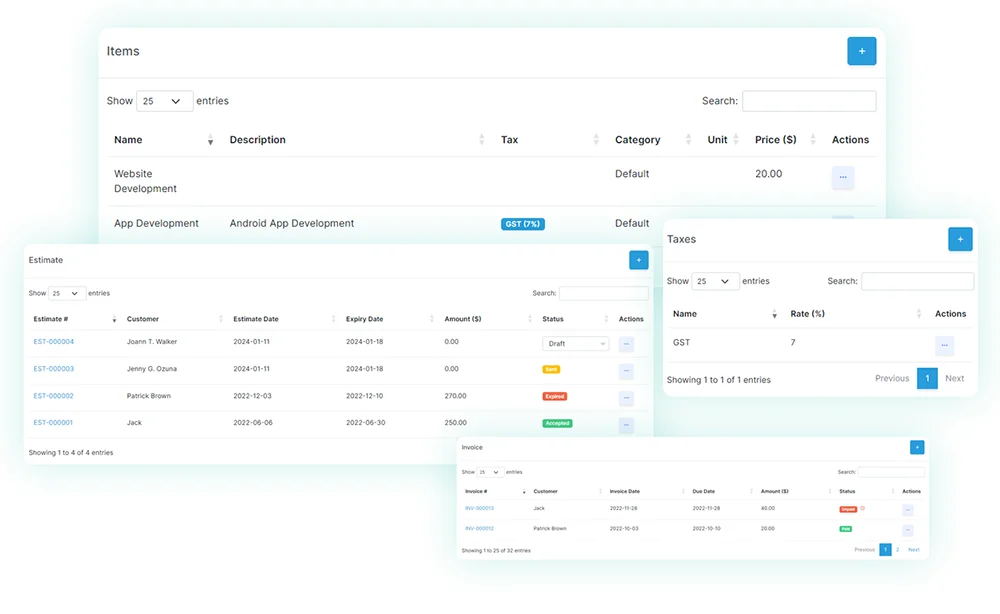Click Next in the Taxes pagination
This screenshot has height=614, width=1000.
pyautogui.click(x=954, y=379)
